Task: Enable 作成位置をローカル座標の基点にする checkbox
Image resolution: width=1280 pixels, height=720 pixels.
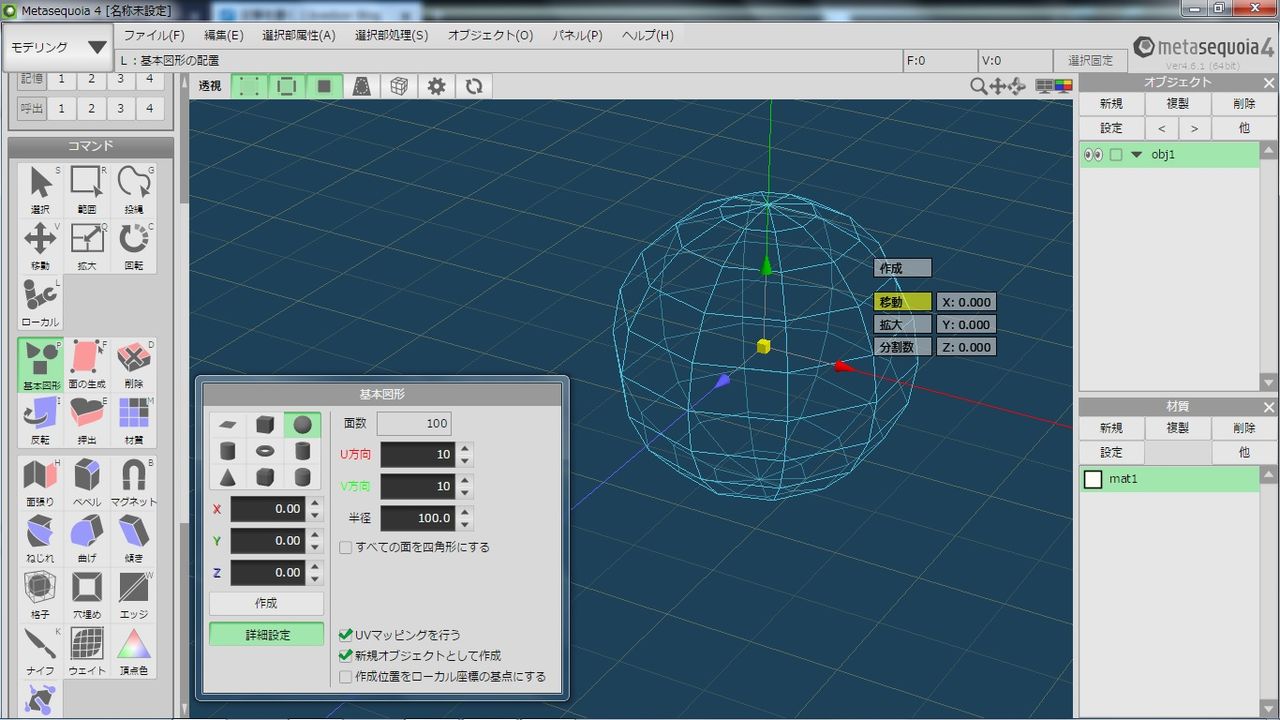Action: click(346, 677)
